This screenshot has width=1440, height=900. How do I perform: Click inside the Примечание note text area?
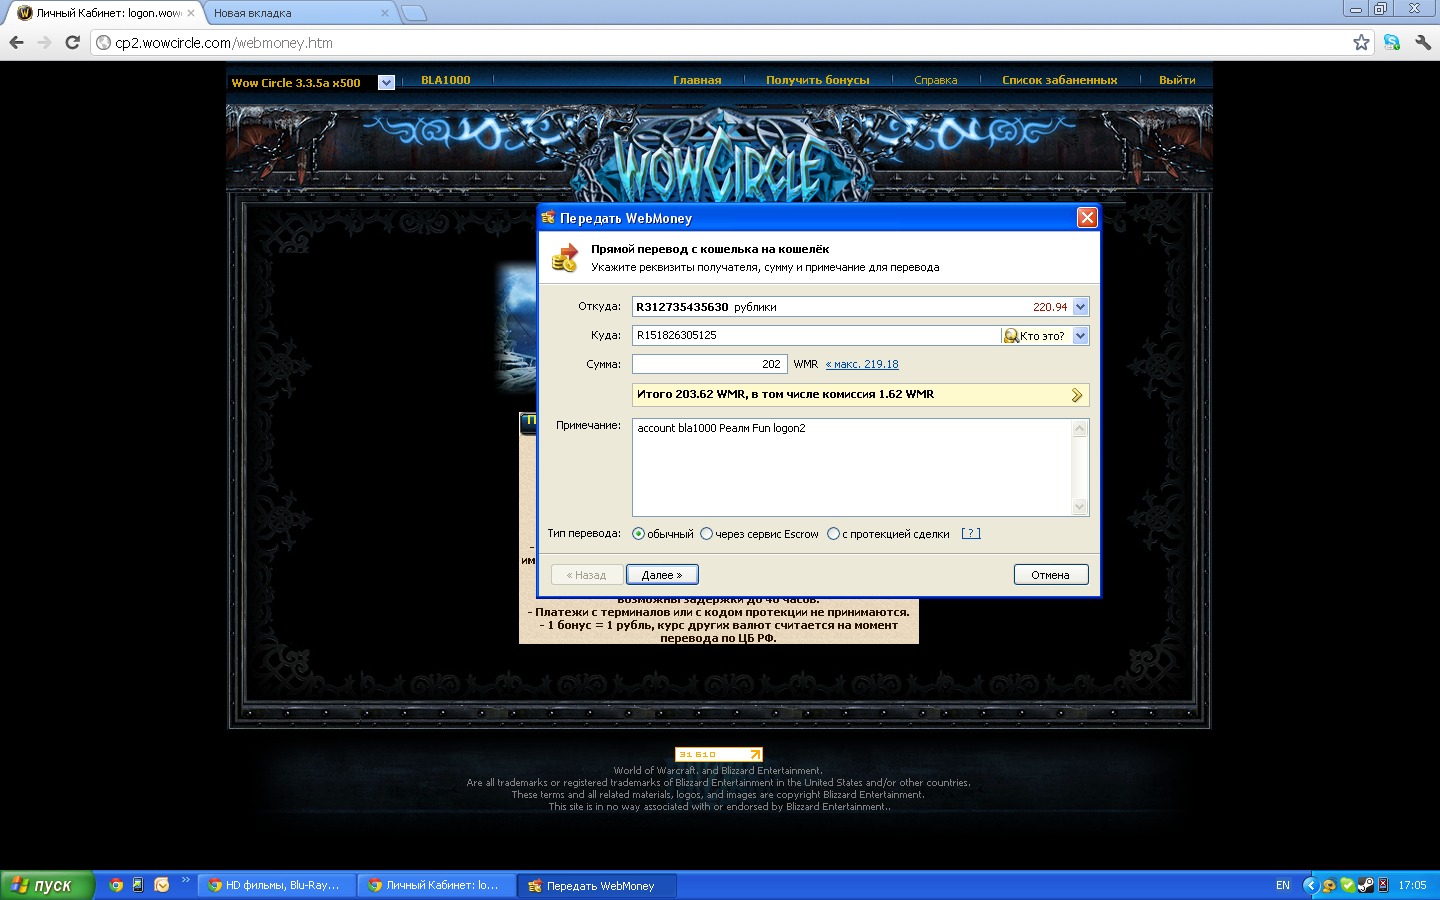[852, 468]
